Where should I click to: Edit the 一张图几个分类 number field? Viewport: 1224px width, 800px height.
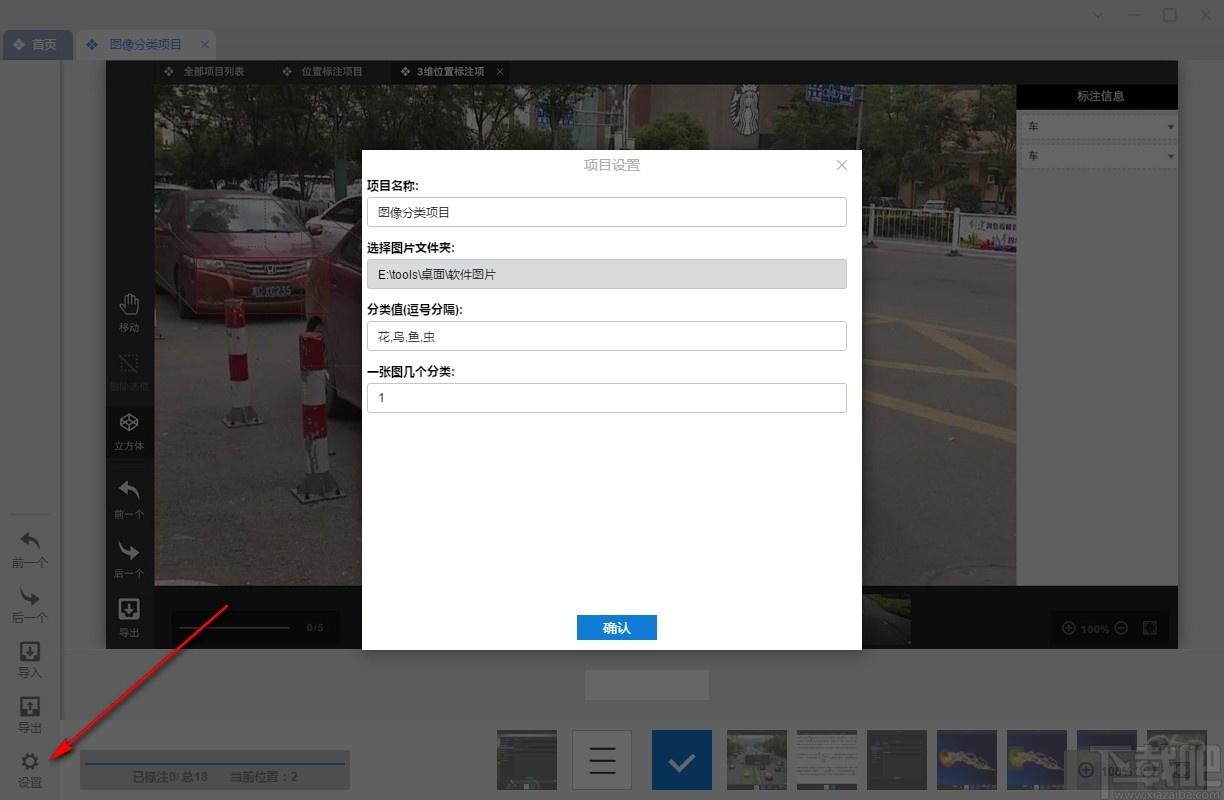click(607, 398)
